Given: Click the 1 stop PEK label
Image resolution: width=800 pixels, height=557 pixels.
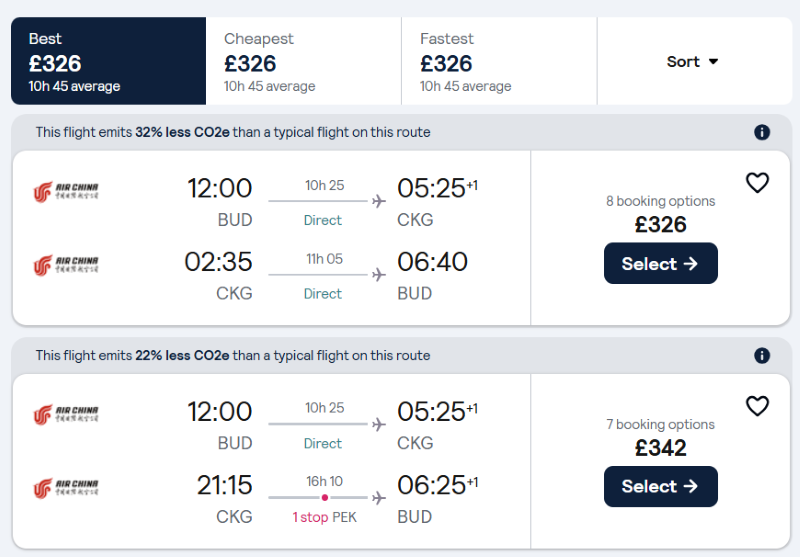Looking at the screenshot, I should pyautogui.click(x=324, y=517).
